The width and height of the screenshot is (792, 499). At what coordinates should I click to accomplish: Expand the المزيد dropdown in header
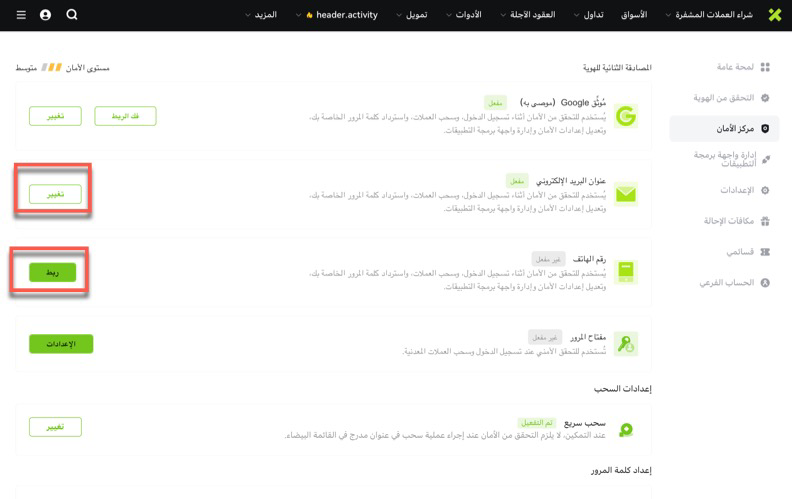coord(261,15)
